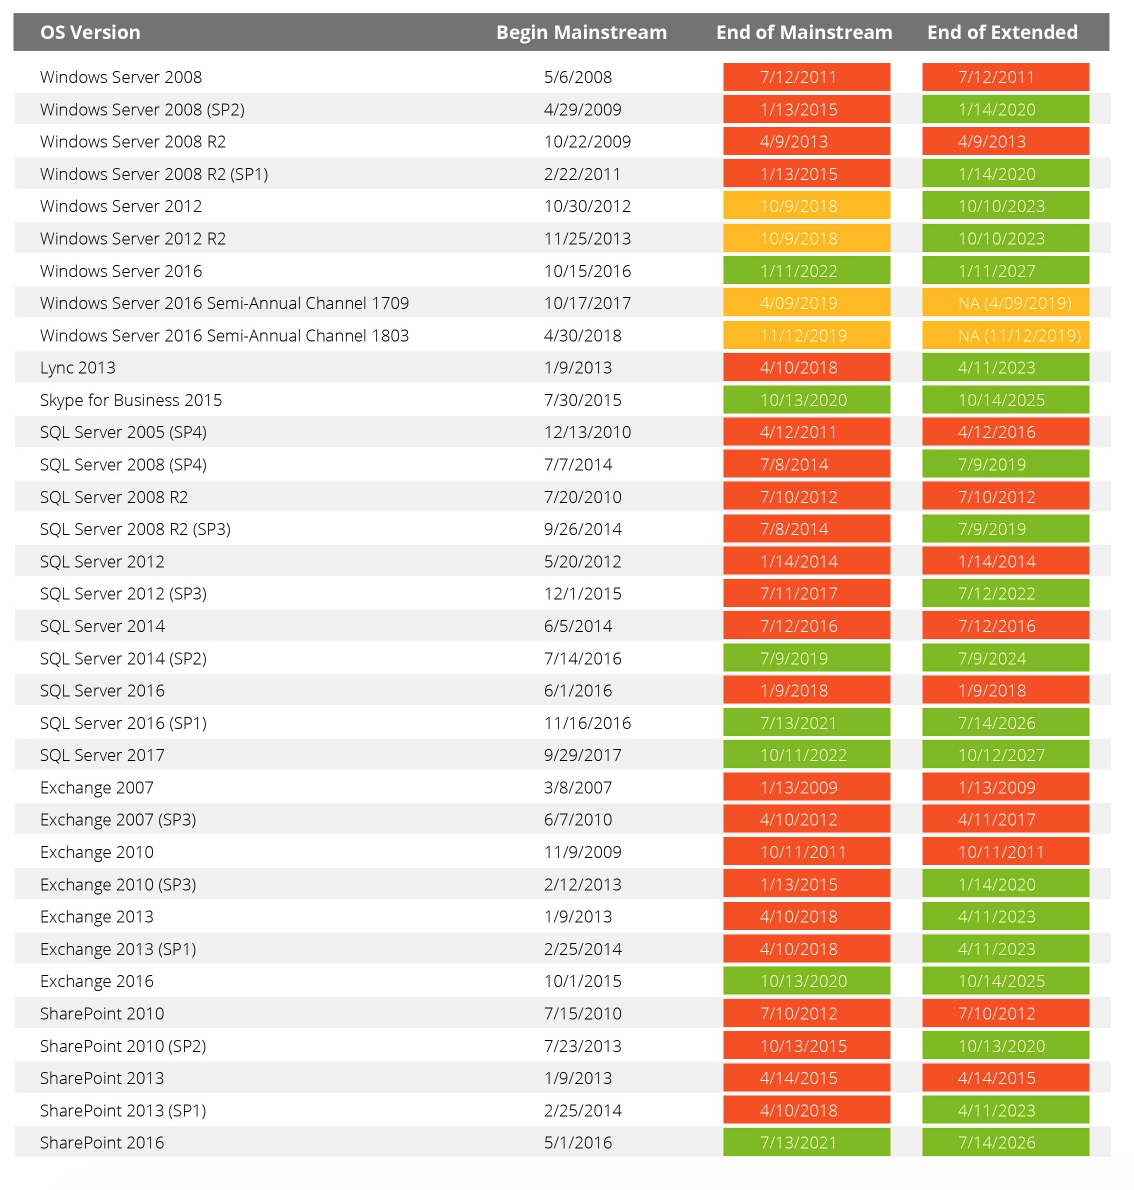Click the red 4/11/2017 extended date cell
This screenshot has width=1134, height=1190.
1005,820
